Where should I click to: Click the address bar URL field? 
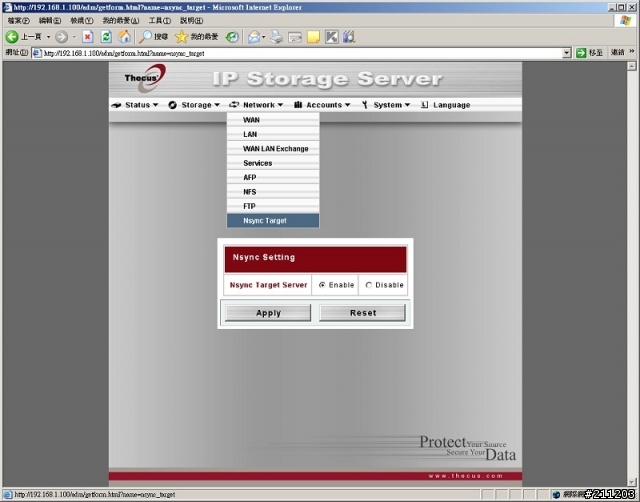301,53
